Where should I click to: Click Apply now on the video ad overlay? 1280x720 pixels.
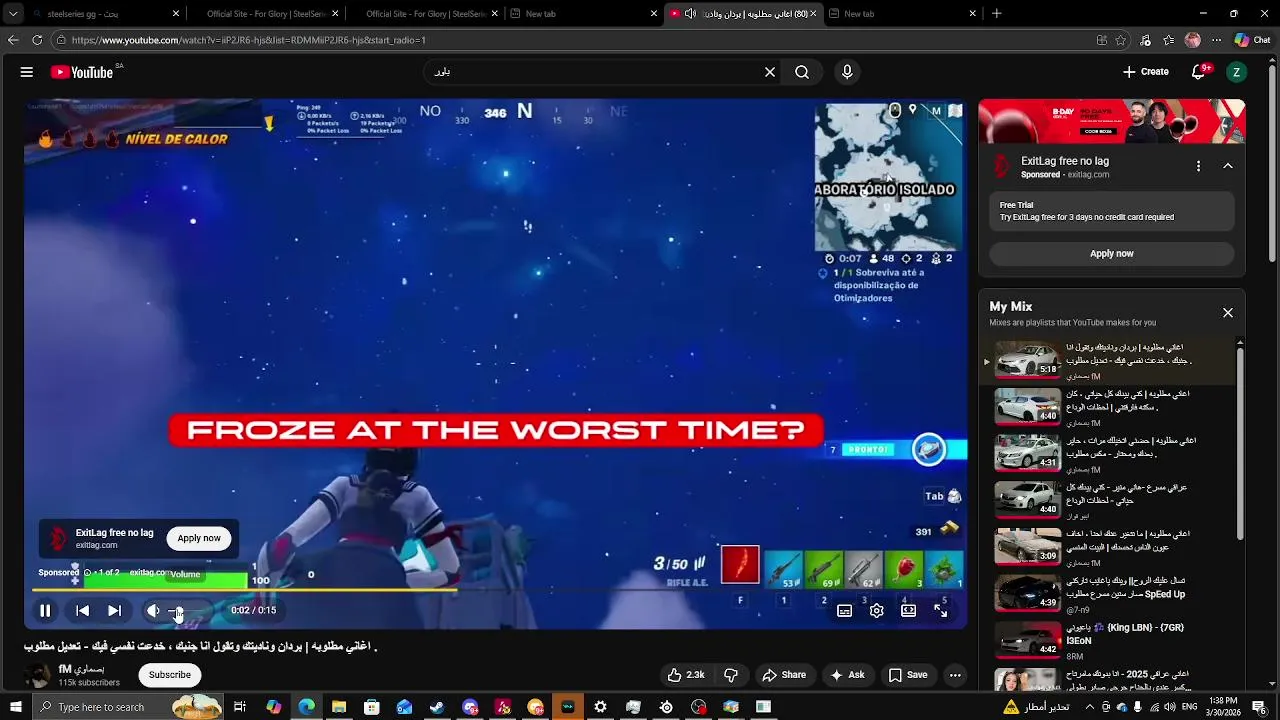click(x=199, y=538)
